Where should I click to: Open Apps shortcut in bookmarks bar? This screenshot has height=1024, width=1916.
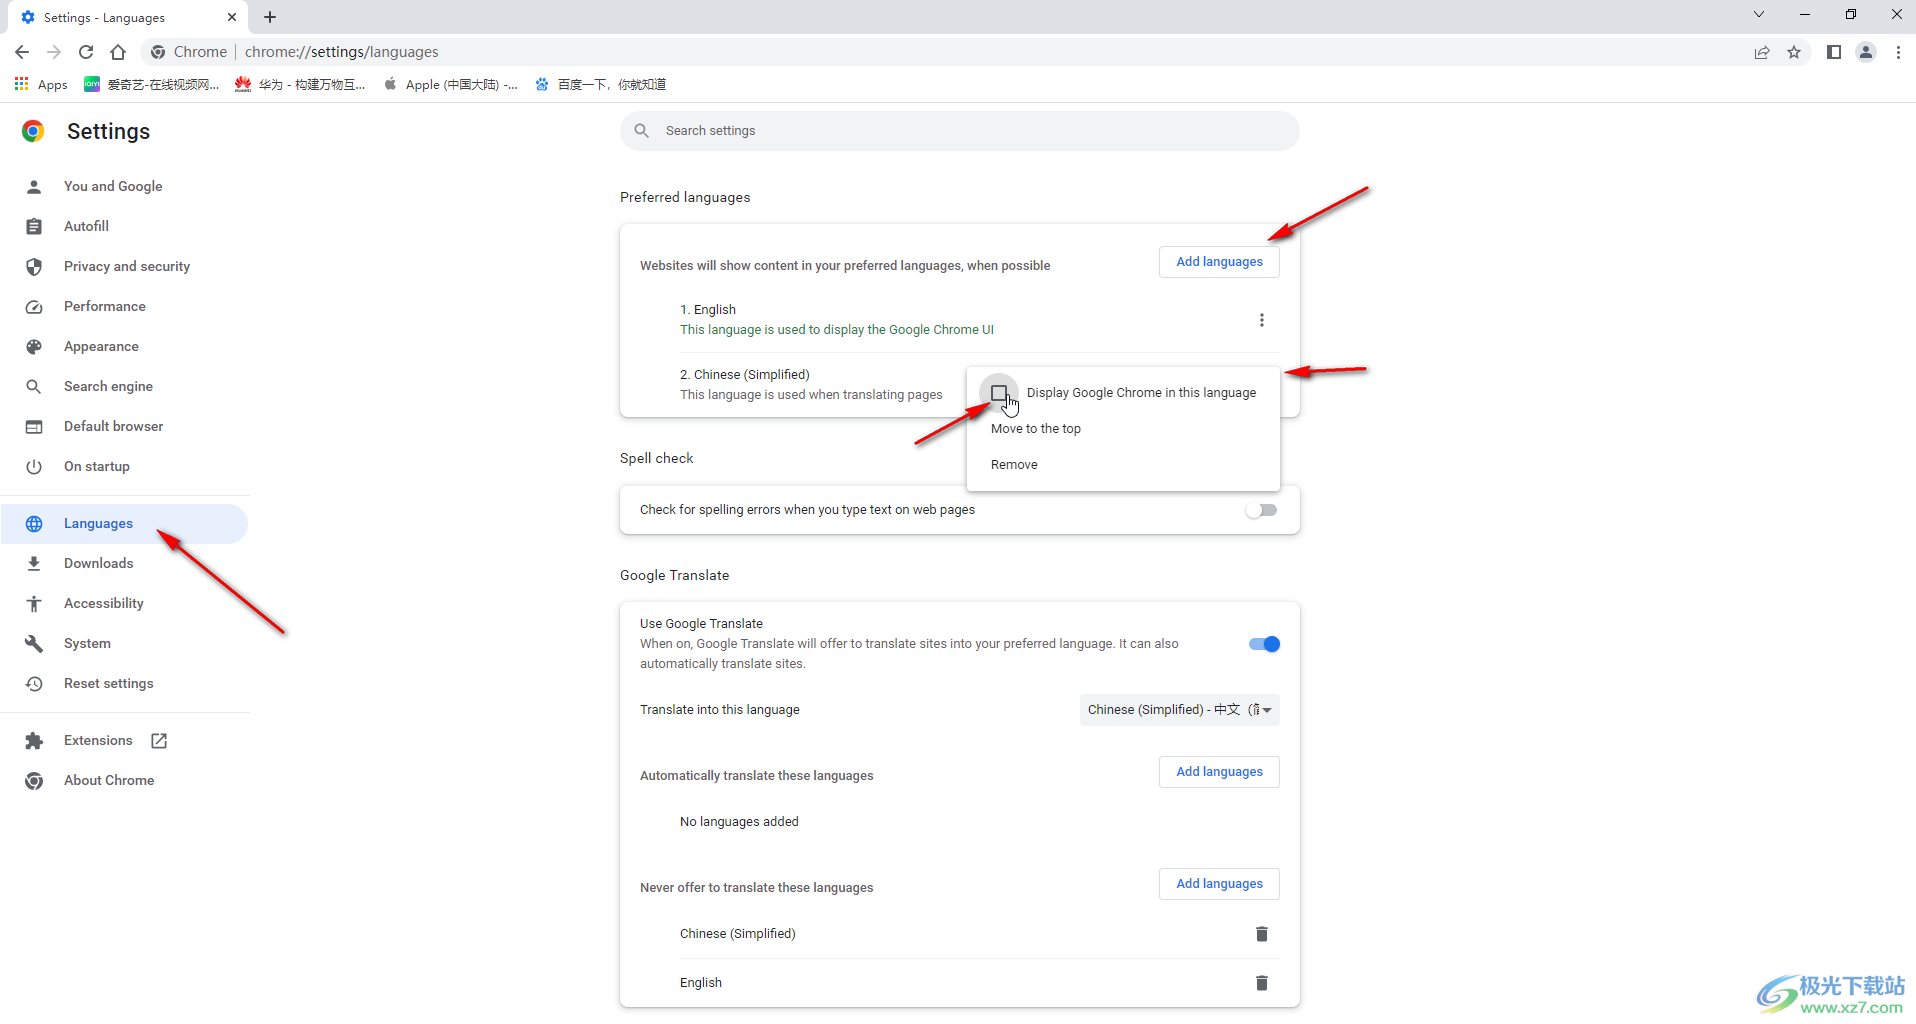[x=41, y=85]
